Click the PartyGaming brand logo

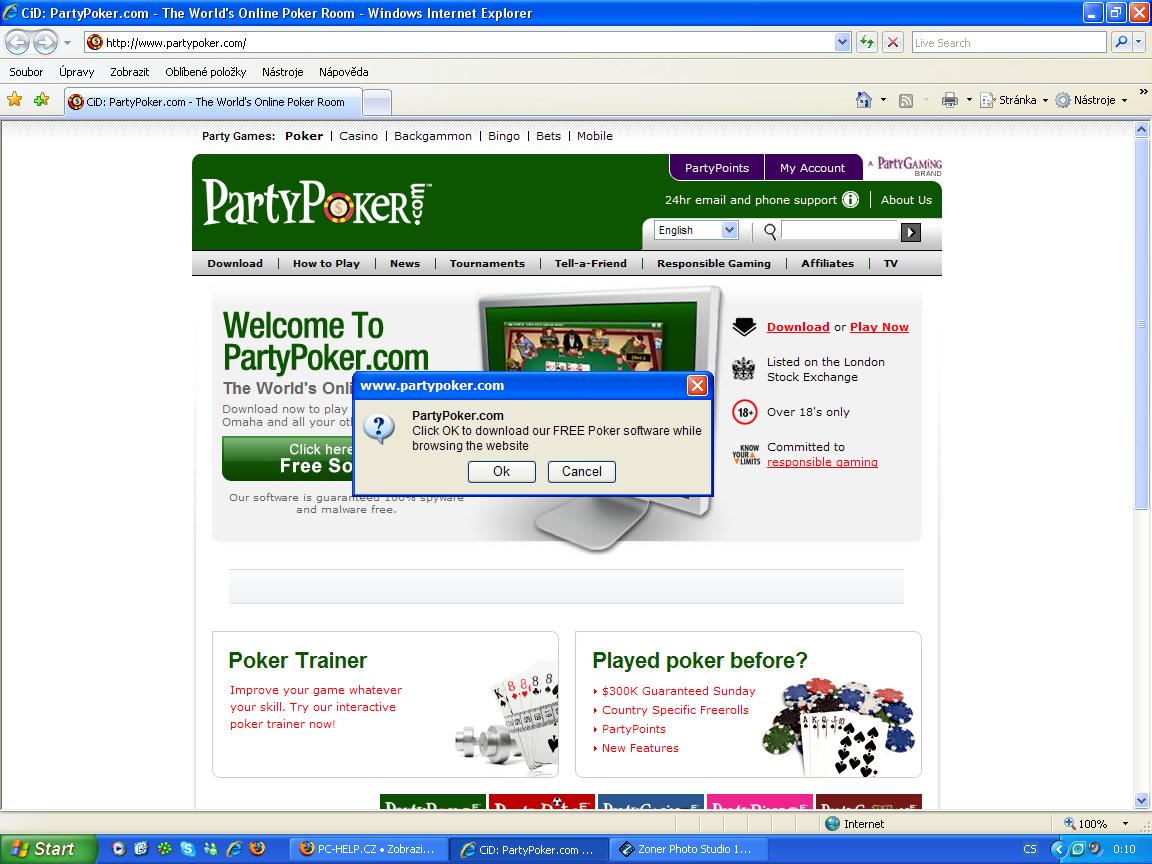point(909,165)
